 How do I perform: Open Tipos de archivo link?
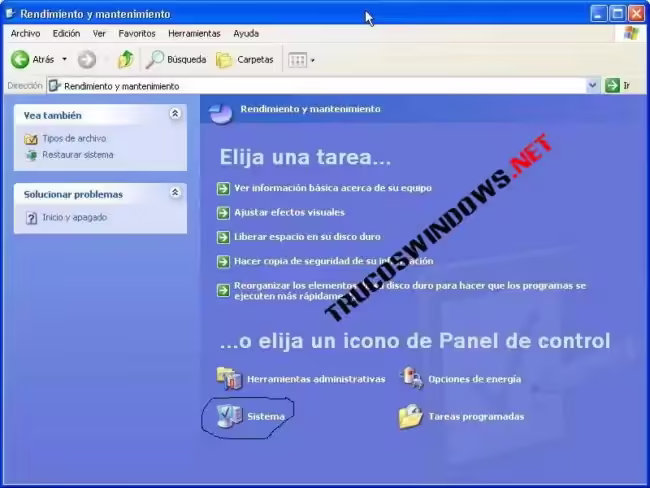(74, 138)
